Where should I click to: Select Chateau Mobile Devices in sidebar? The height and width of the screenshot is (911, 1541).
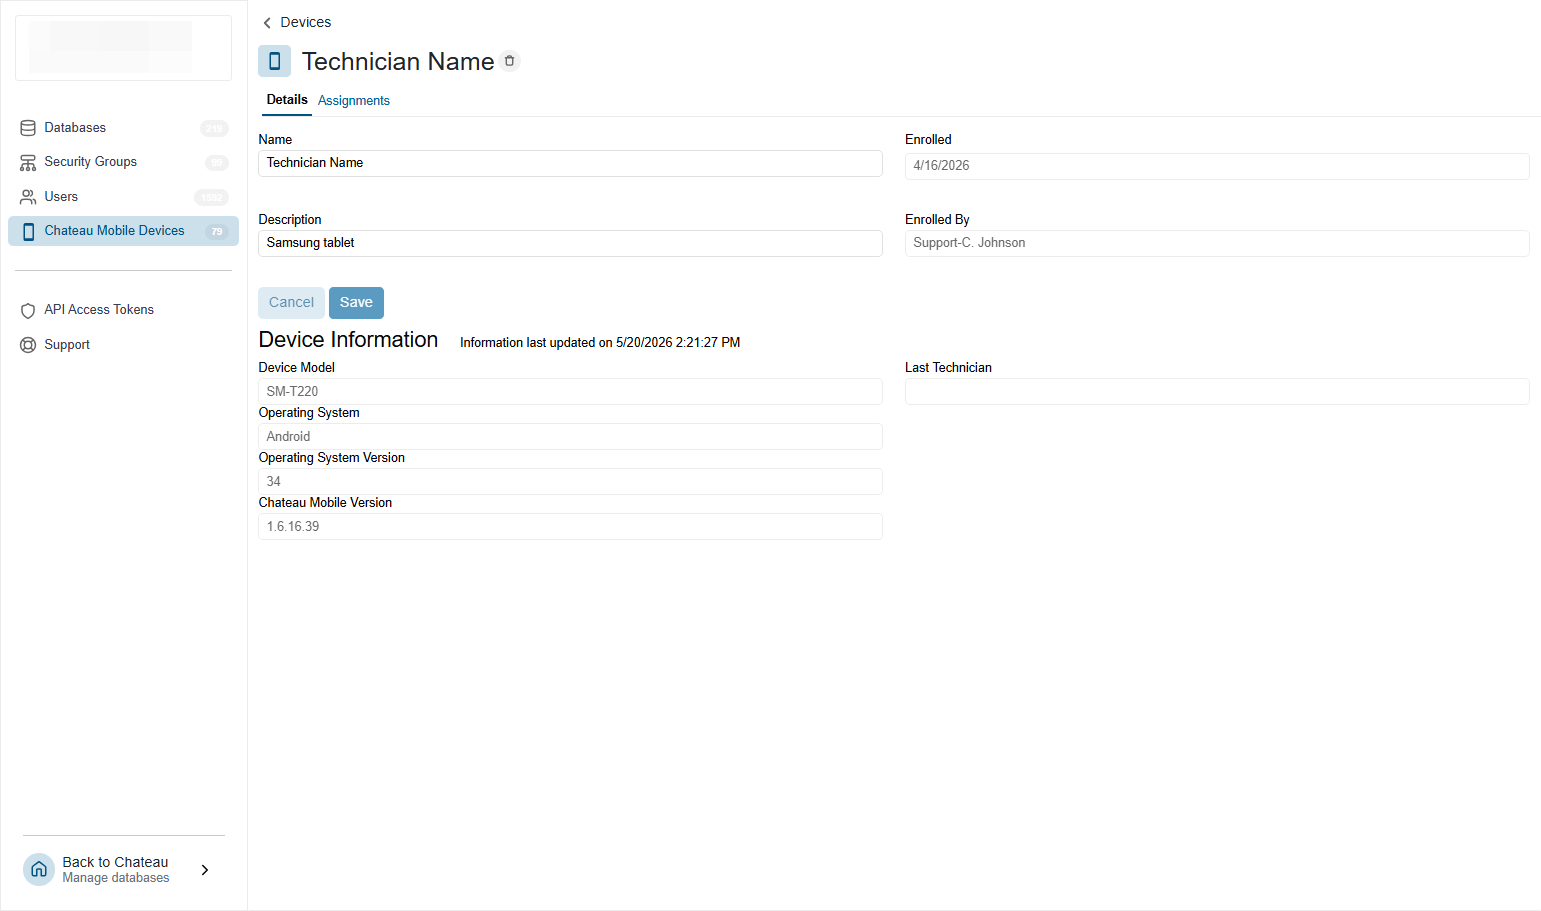coord(123,231)
